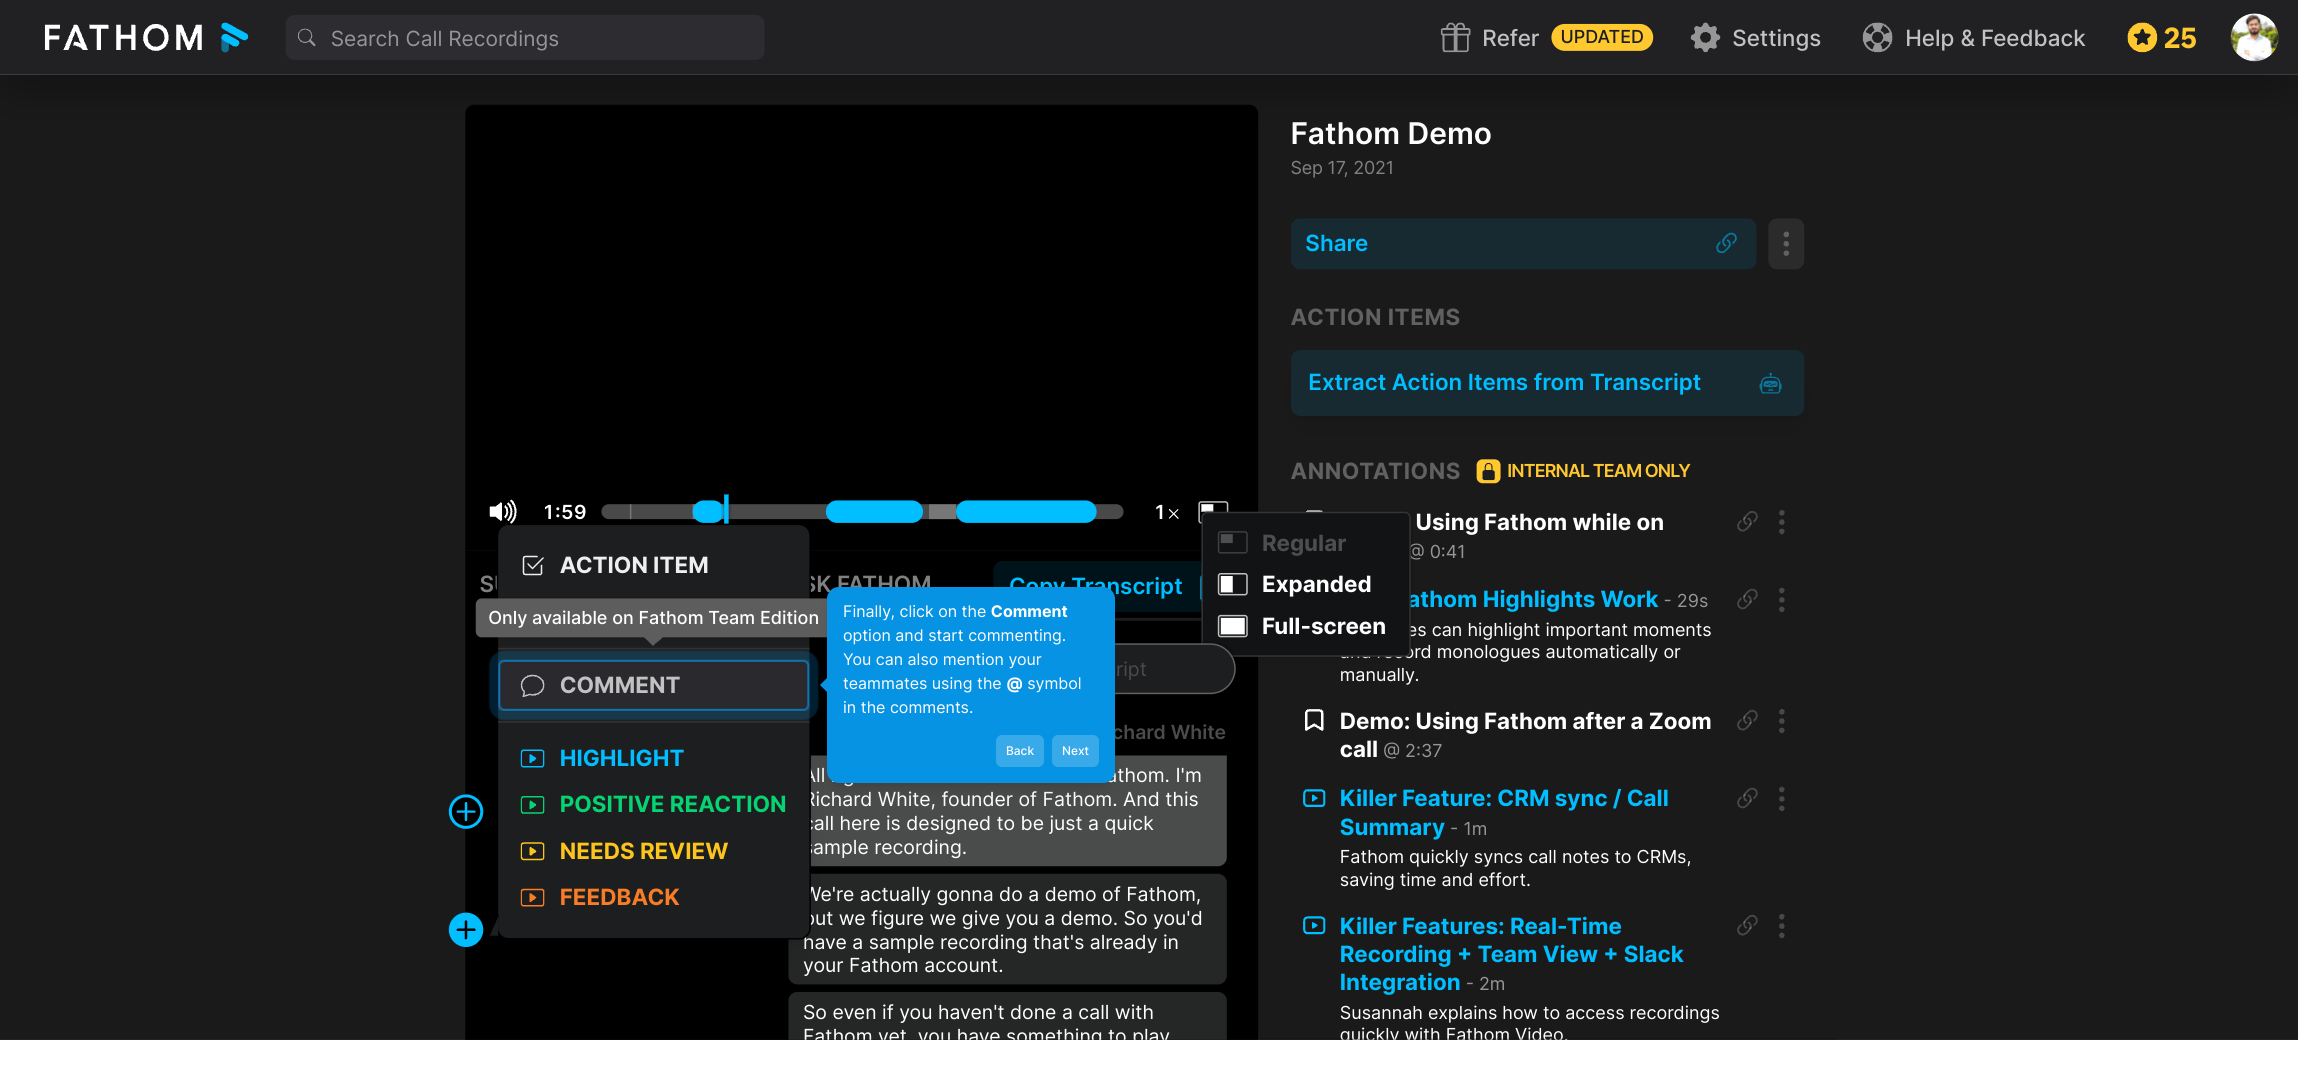2298x1080 pixels.
Task: Click the Fathom logo
Action: (145, 38)
